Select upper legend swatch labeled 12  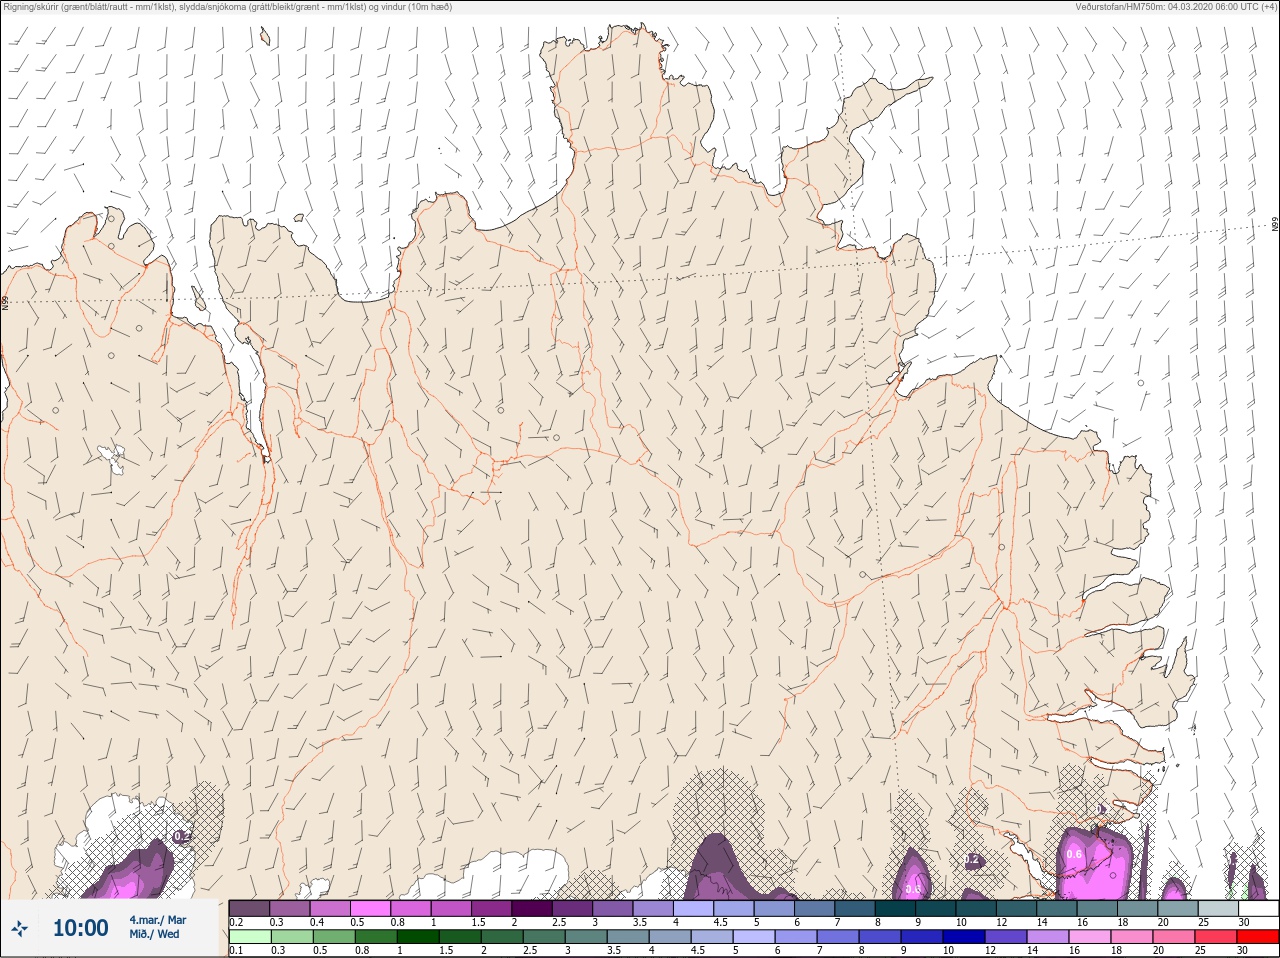point(1016,908)
